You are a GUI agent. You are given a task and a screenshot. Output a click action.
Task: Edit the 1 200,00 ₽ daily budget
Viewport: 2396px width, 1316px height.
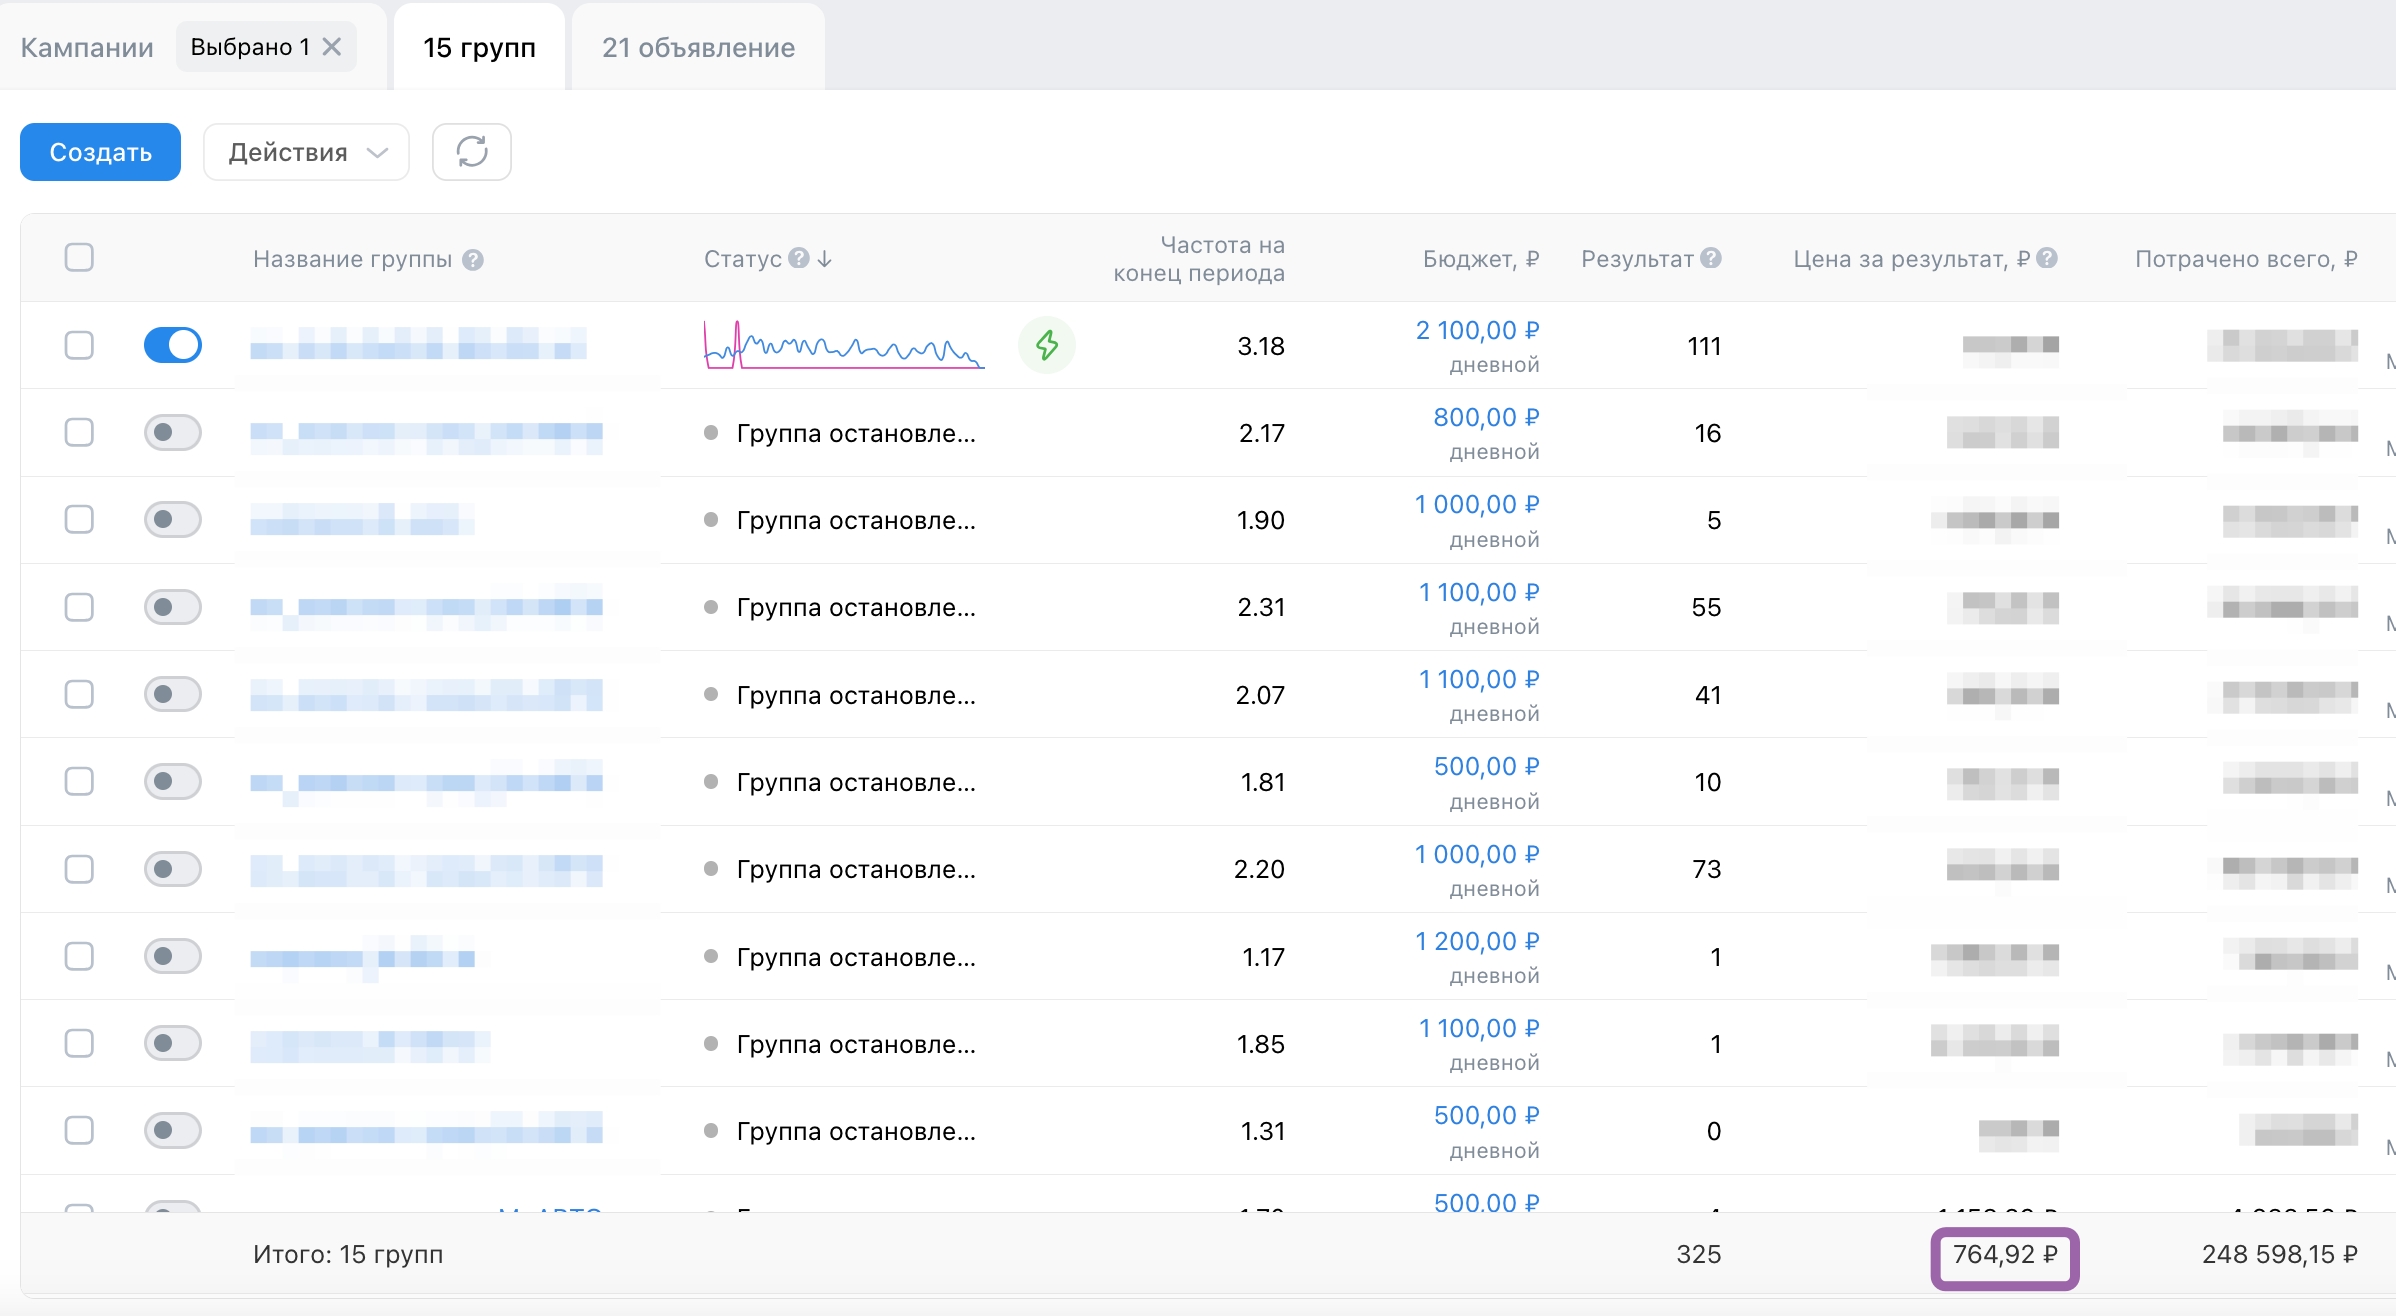(1477, 941)
